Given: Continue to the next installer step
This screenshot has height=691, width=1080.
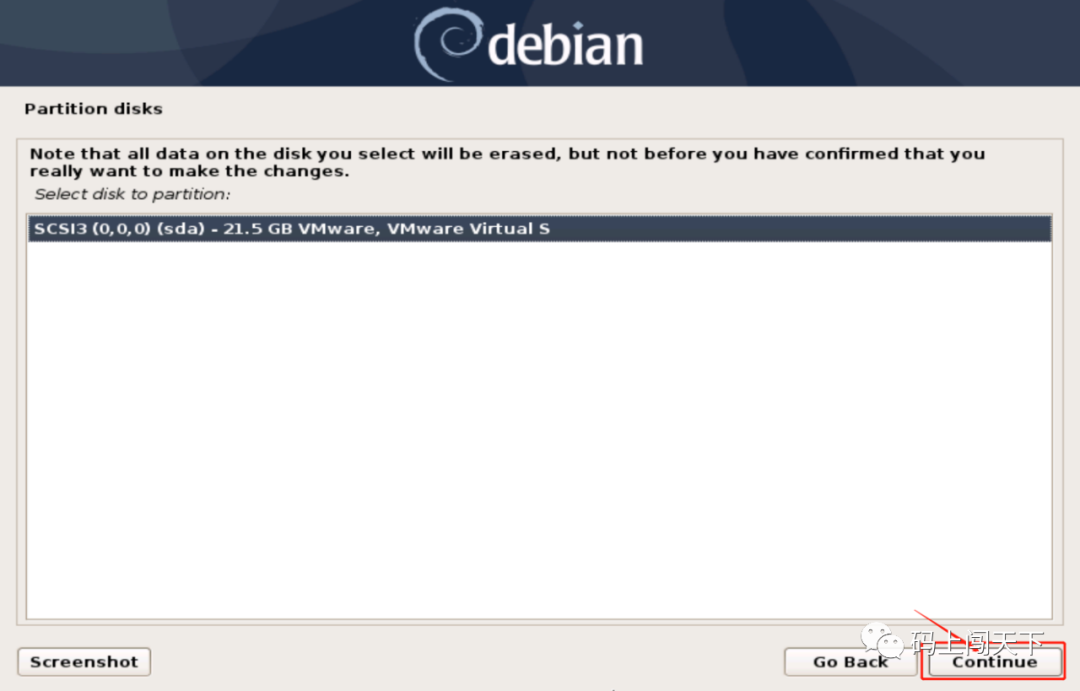Looking at the screenshot, I should tap(994, 662).
